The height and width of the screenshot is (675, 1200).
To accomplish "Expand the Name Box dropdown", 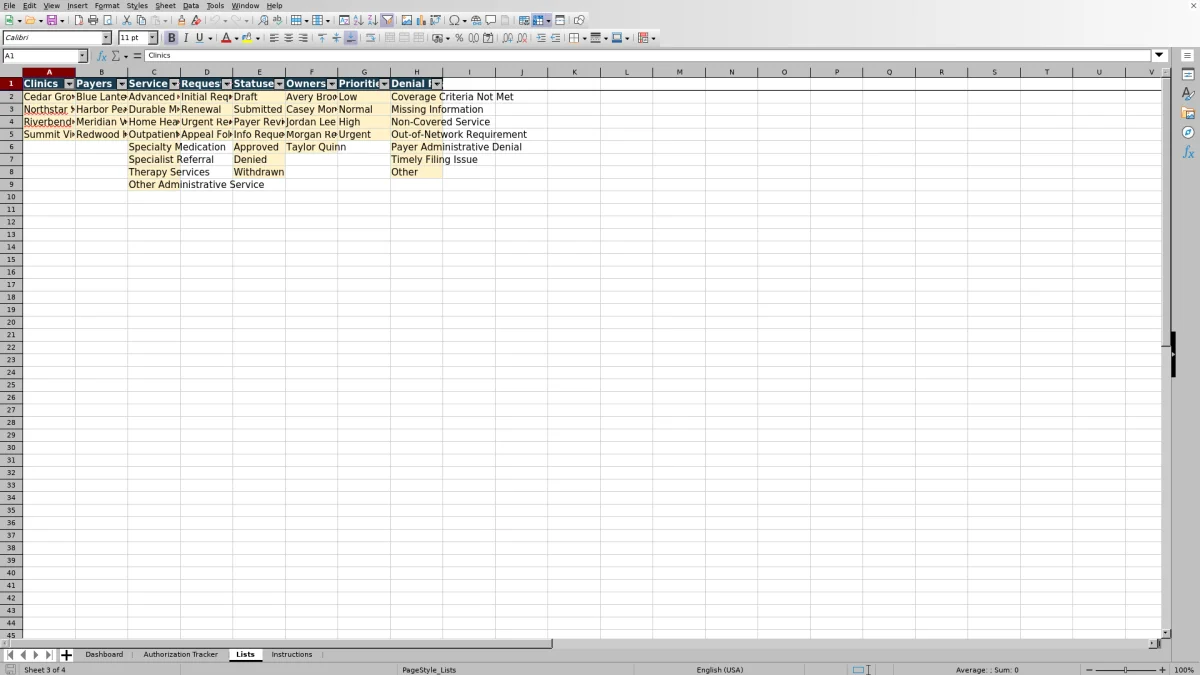I will click(x=82, y=56).
